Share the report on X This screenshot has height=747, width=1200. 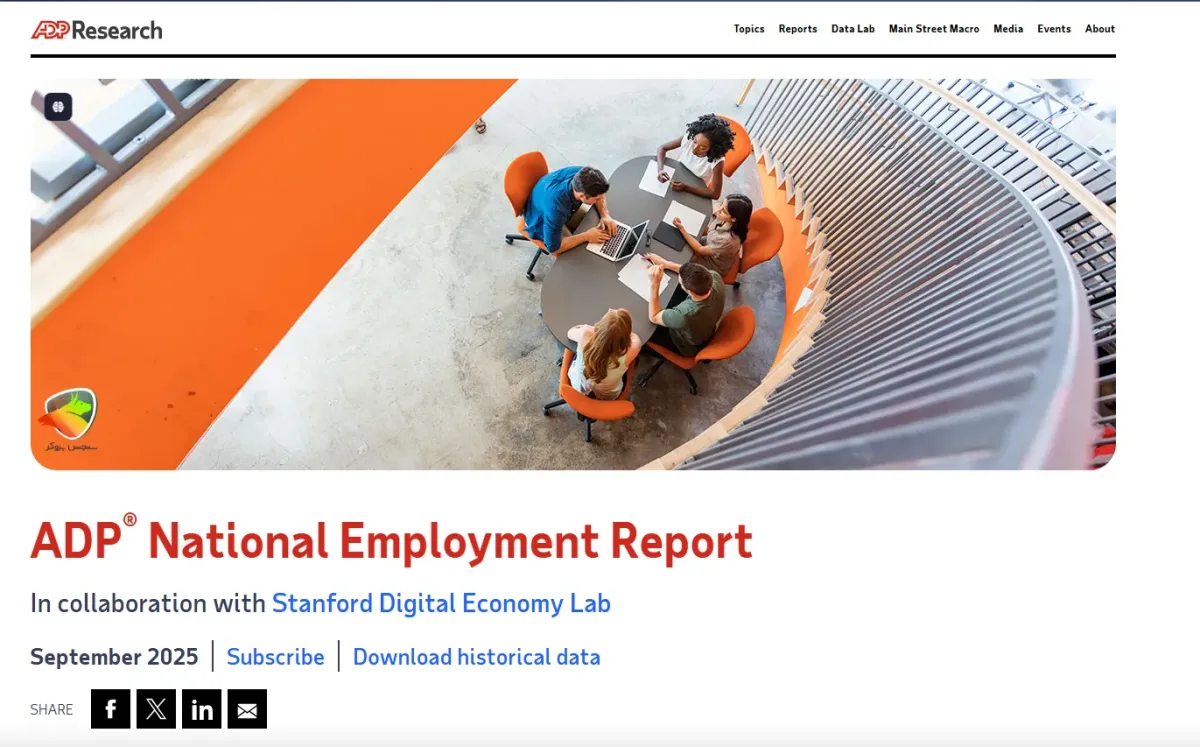point(156,709)
